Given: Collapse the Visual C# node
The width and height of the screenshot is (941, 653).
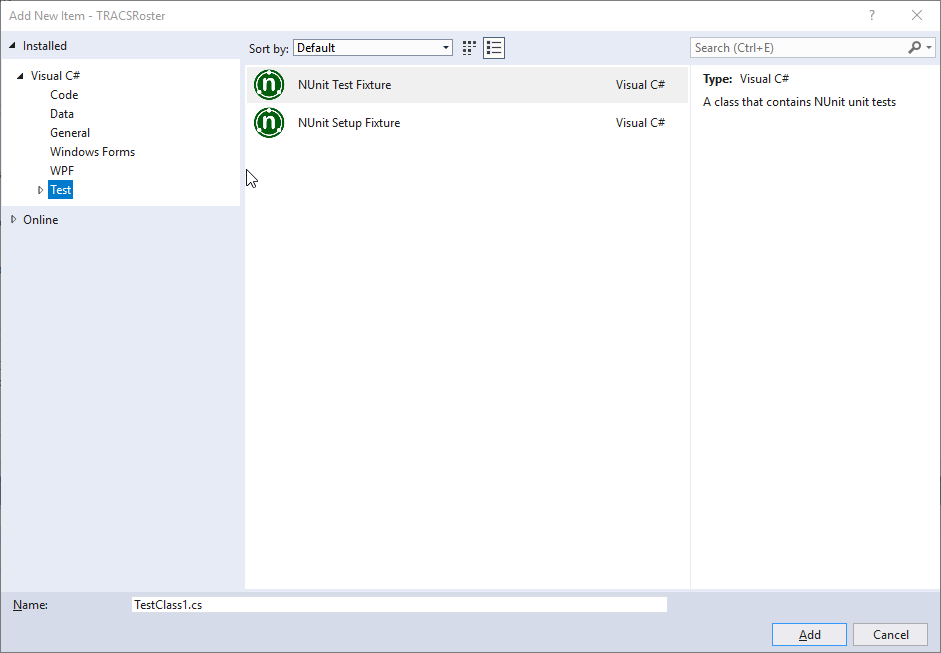Looking at the screenshot, I should (20, 76).
